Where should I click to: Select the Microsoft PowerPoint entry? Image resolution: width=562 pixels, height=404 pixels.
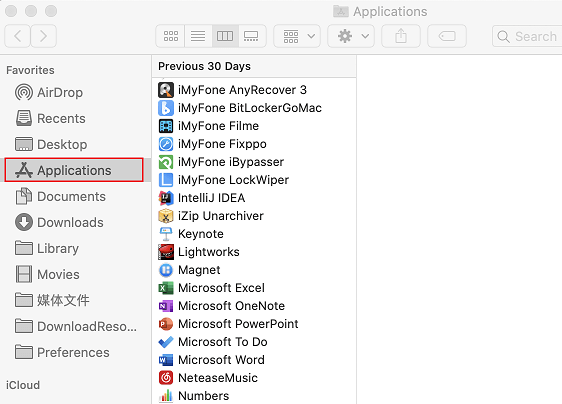click(x=228, y=324)
